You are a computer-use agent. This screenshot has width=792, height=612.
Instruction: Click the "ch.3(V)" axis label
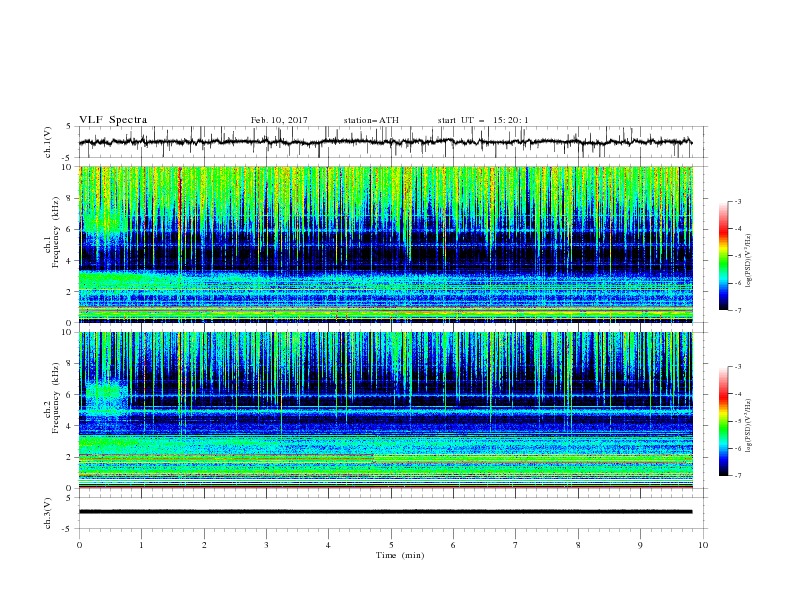click(48, 514)
